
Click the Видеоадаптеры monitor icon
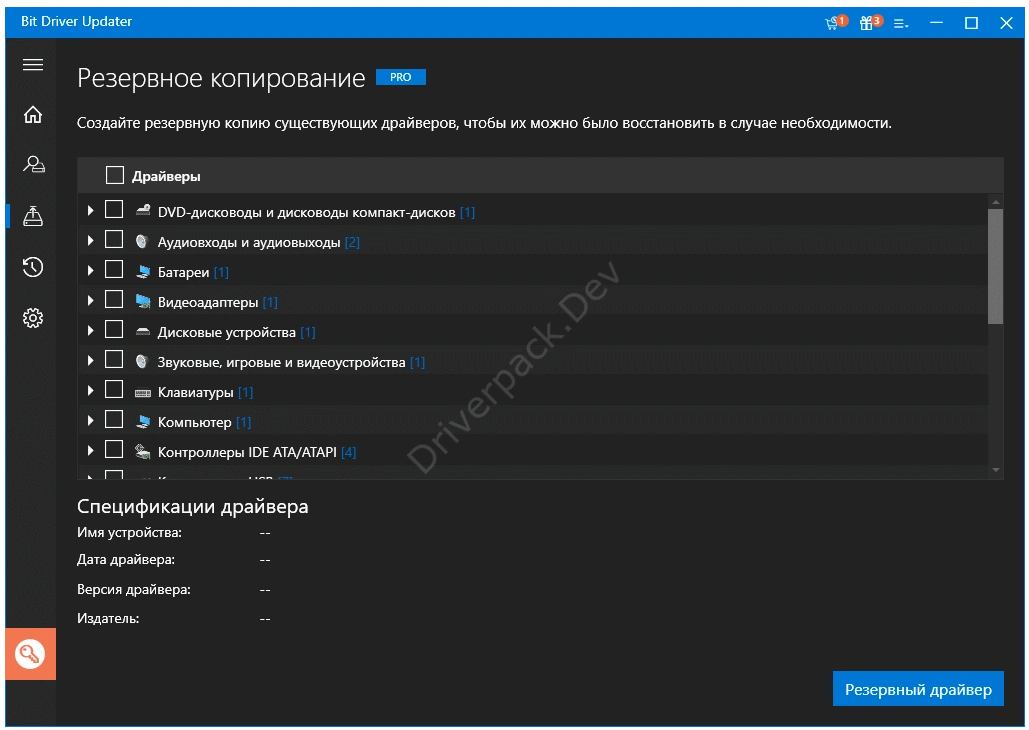coord(143,301)
